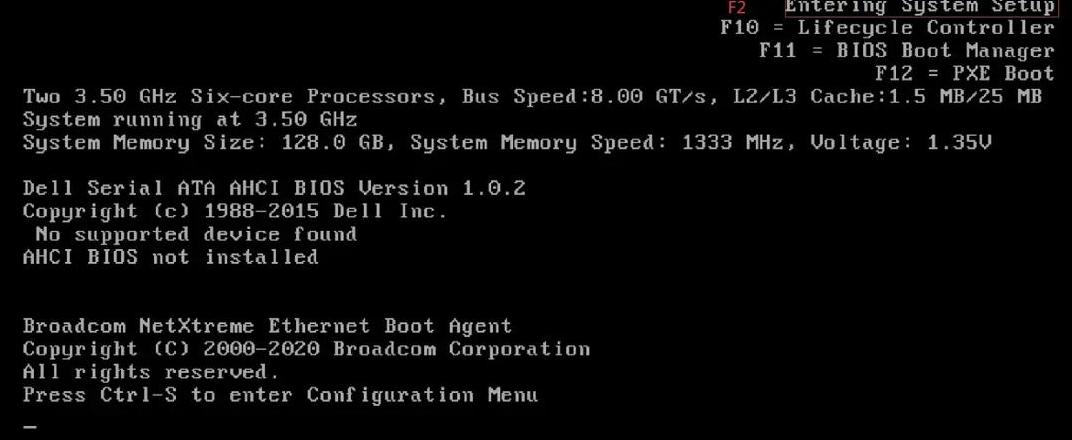Select the F11 BIOS Boot Manager line
This screenshot has width=1072, height=440.
pos(907,51)
